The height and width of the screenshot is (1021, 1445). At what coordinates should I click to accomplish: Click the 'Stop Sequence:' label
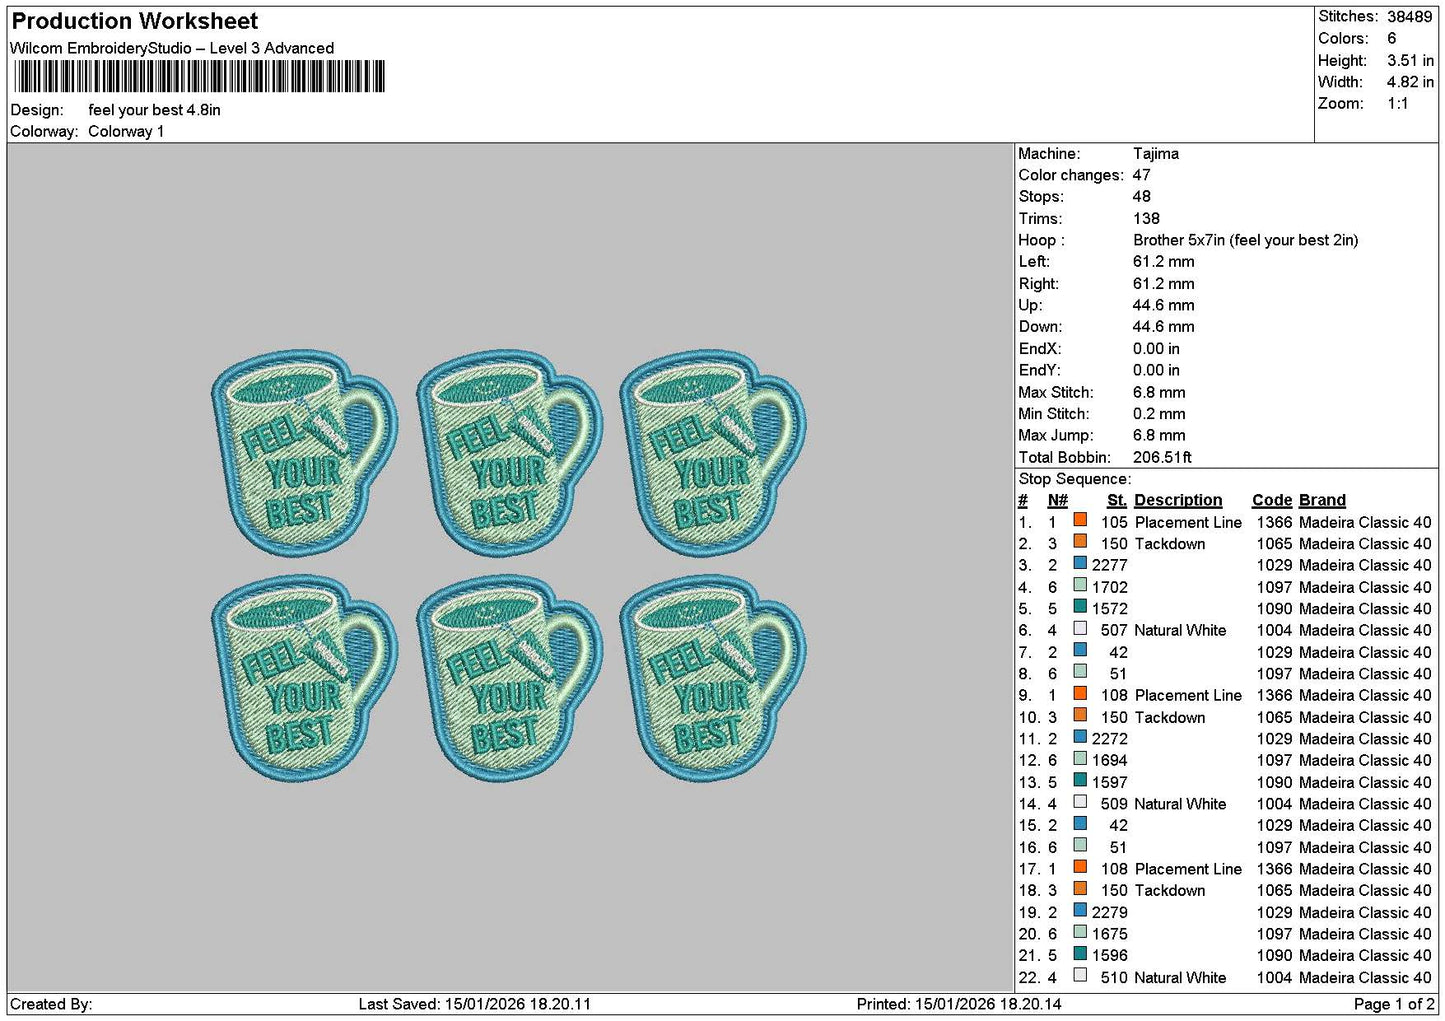click(1075, 479)
